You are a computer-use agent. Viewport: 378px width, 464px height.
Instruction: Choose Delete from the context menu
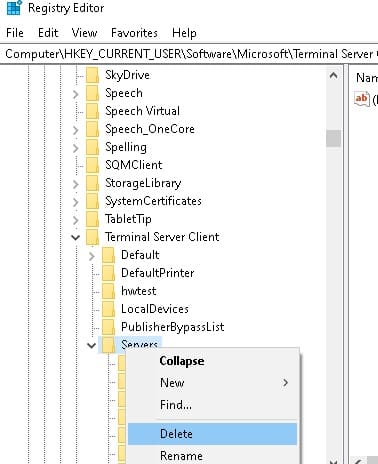[212, 434]
